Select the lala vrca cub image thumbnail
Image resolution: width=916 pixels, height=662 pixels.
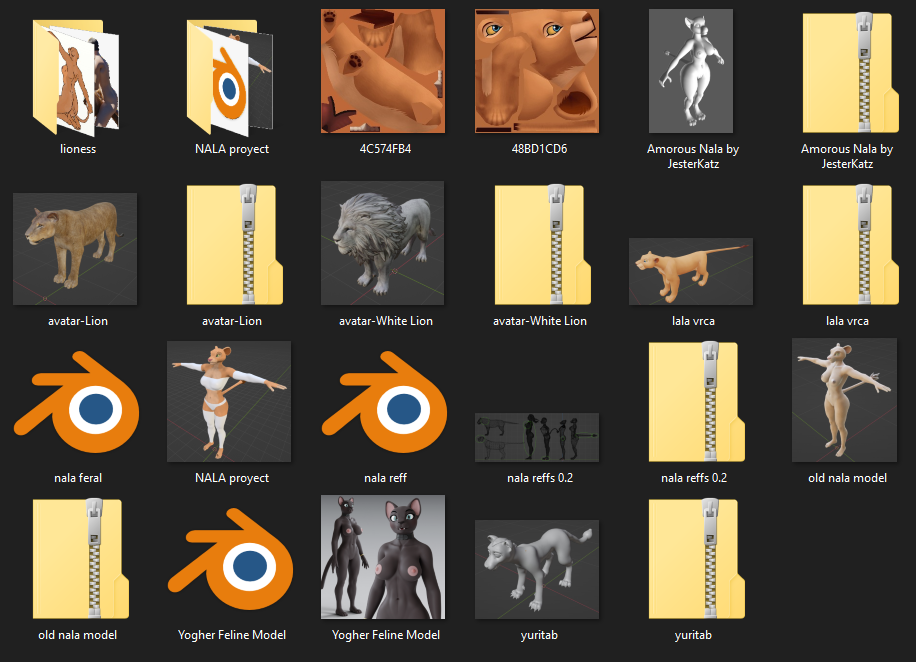coord(691,272)
